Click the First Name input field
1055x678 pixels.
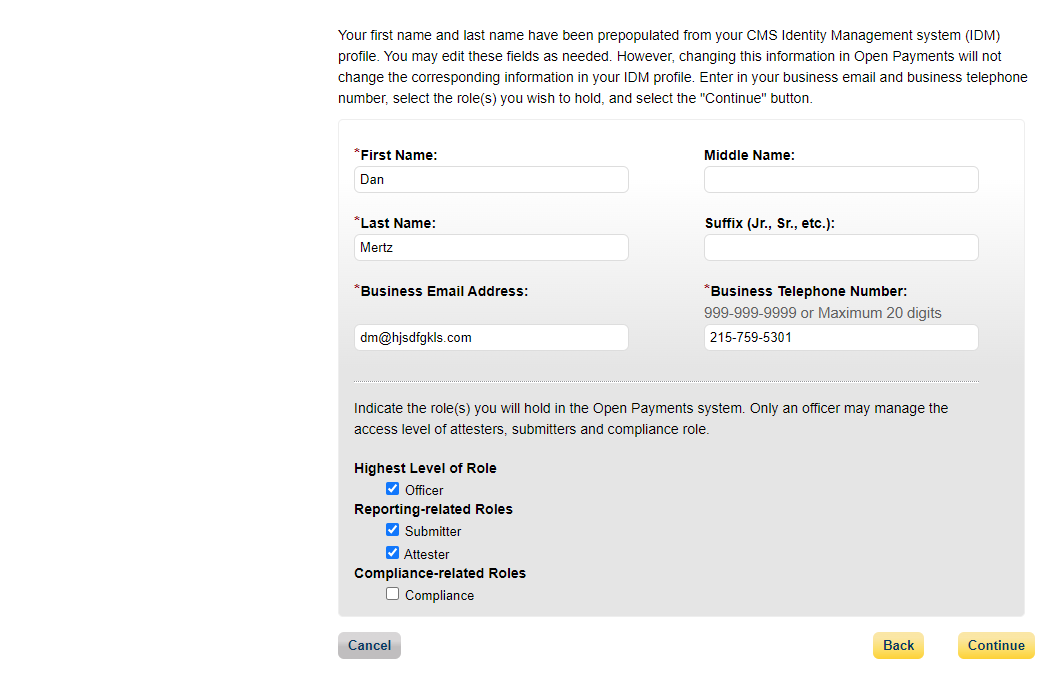click(x=491, y=180)
